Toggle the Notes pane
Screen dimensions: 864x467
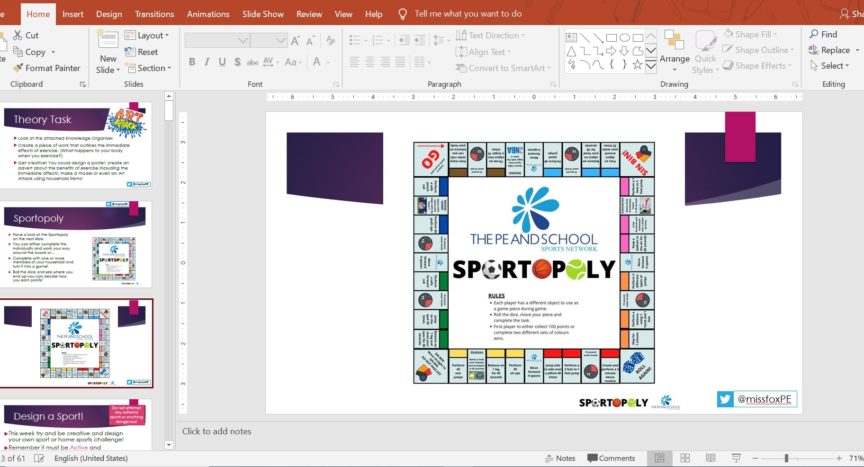point(558,458)
